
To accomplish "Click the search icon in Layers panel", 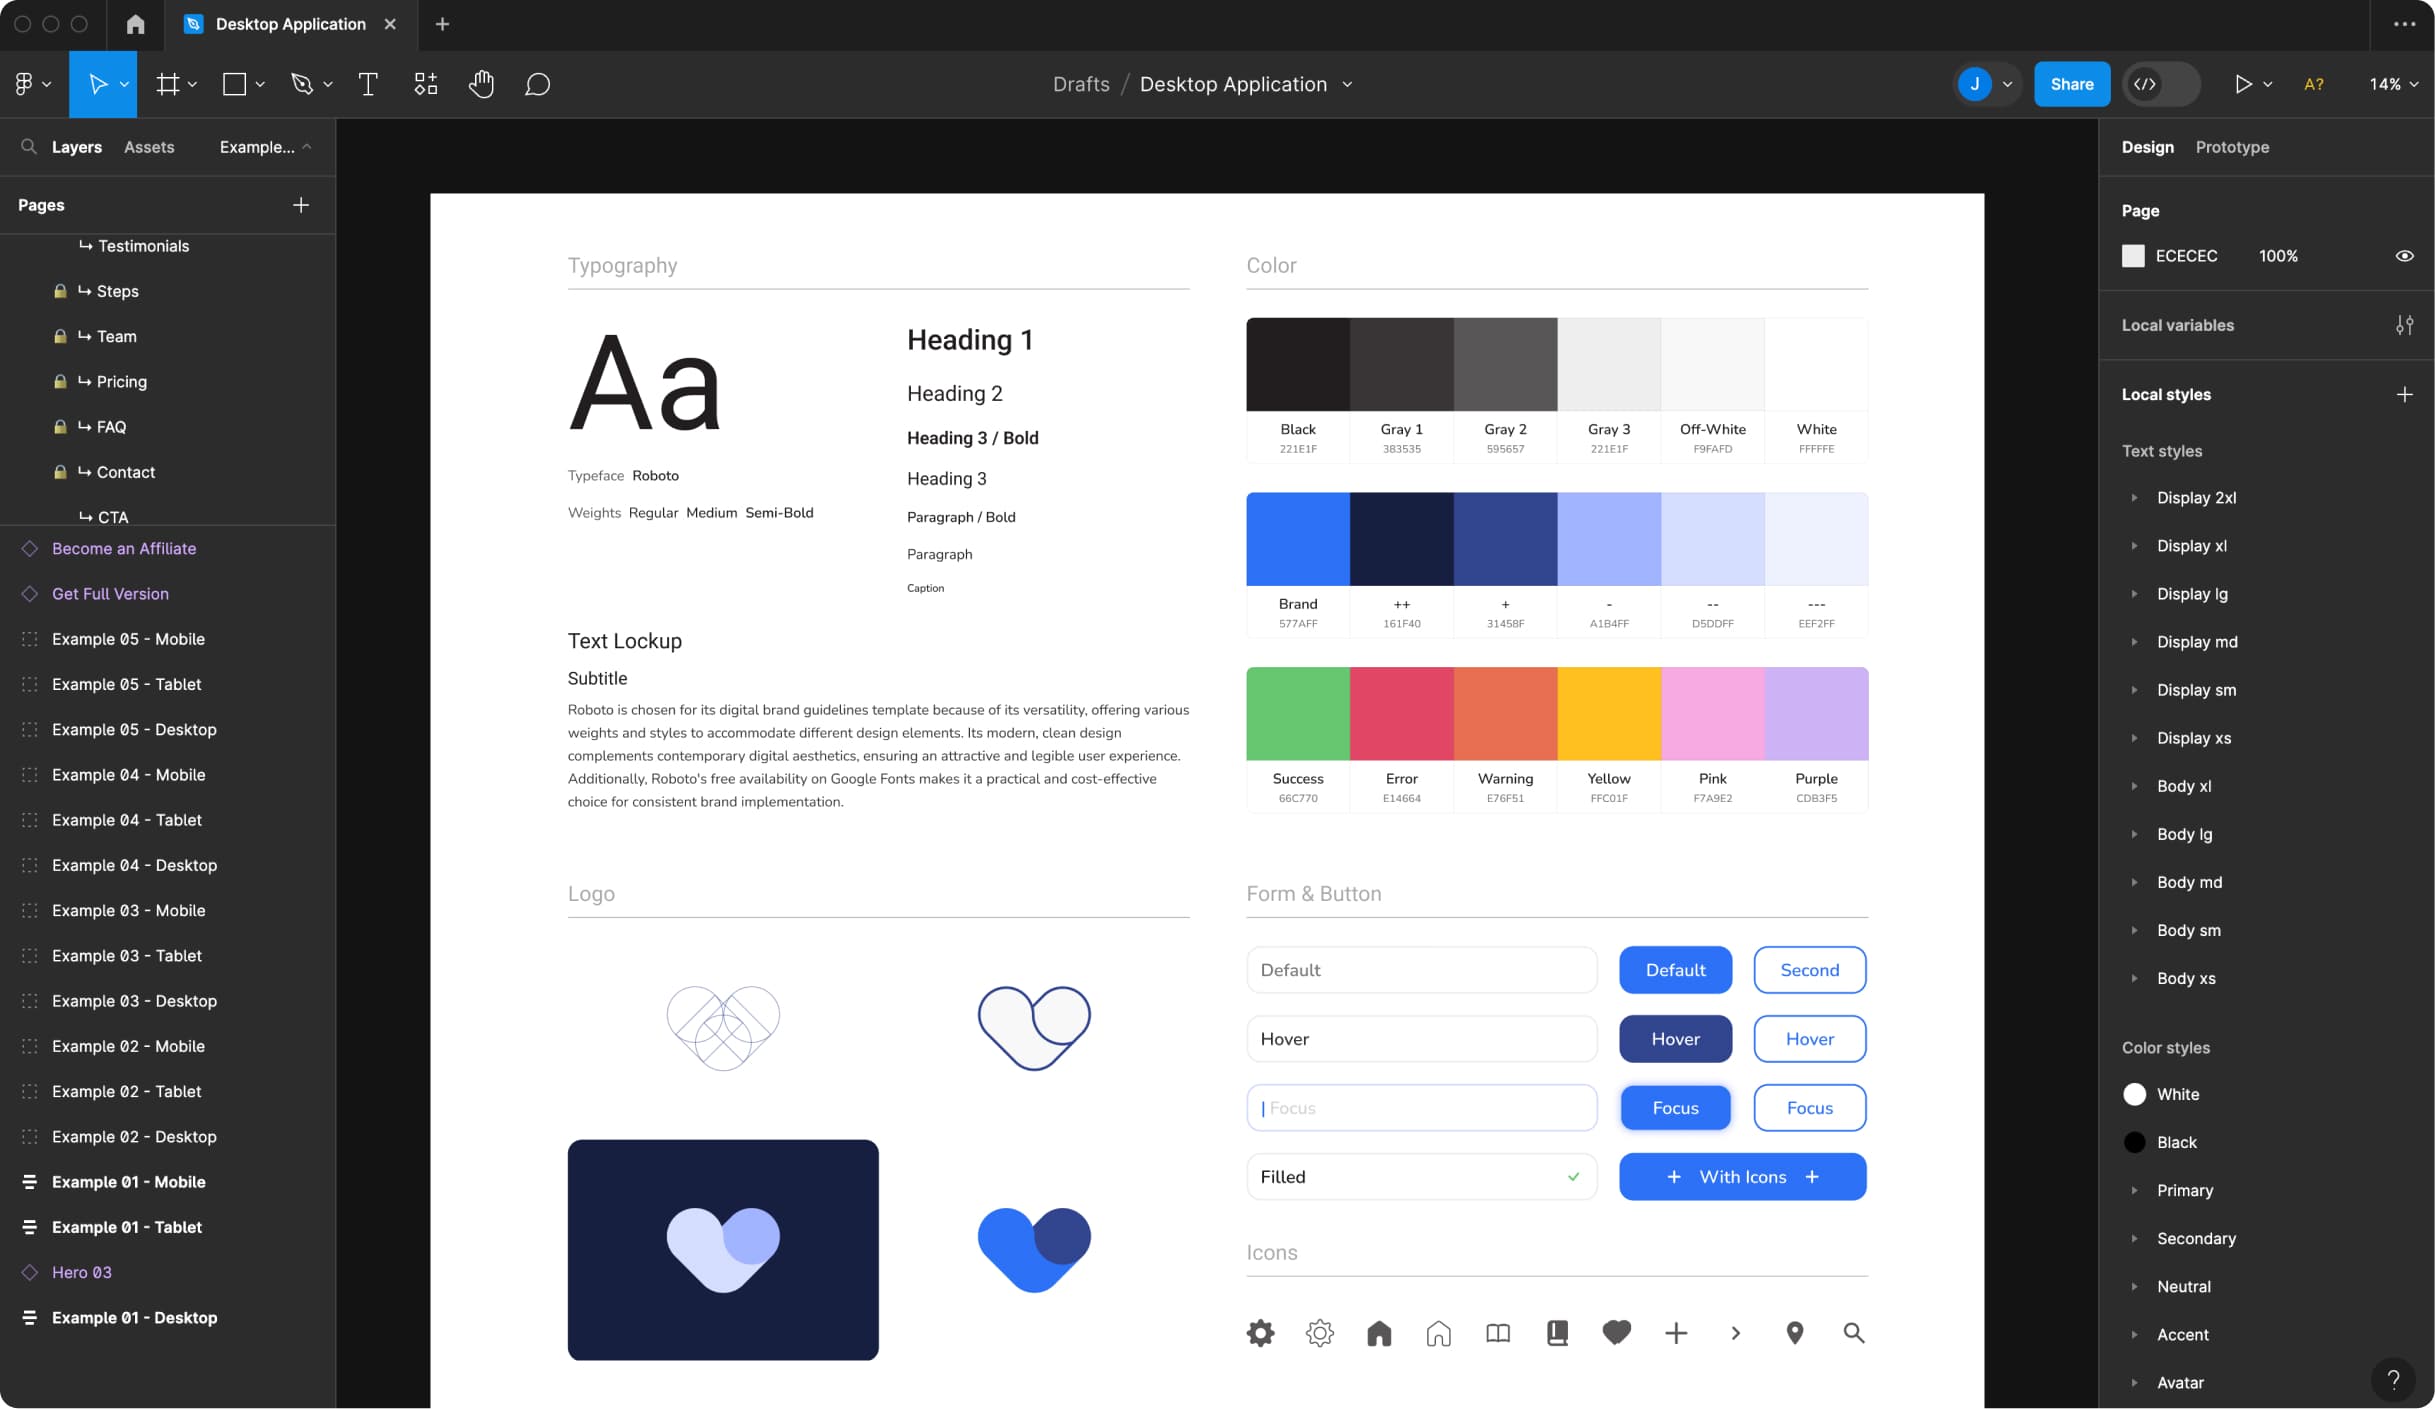I will click(x=29, y=147).
